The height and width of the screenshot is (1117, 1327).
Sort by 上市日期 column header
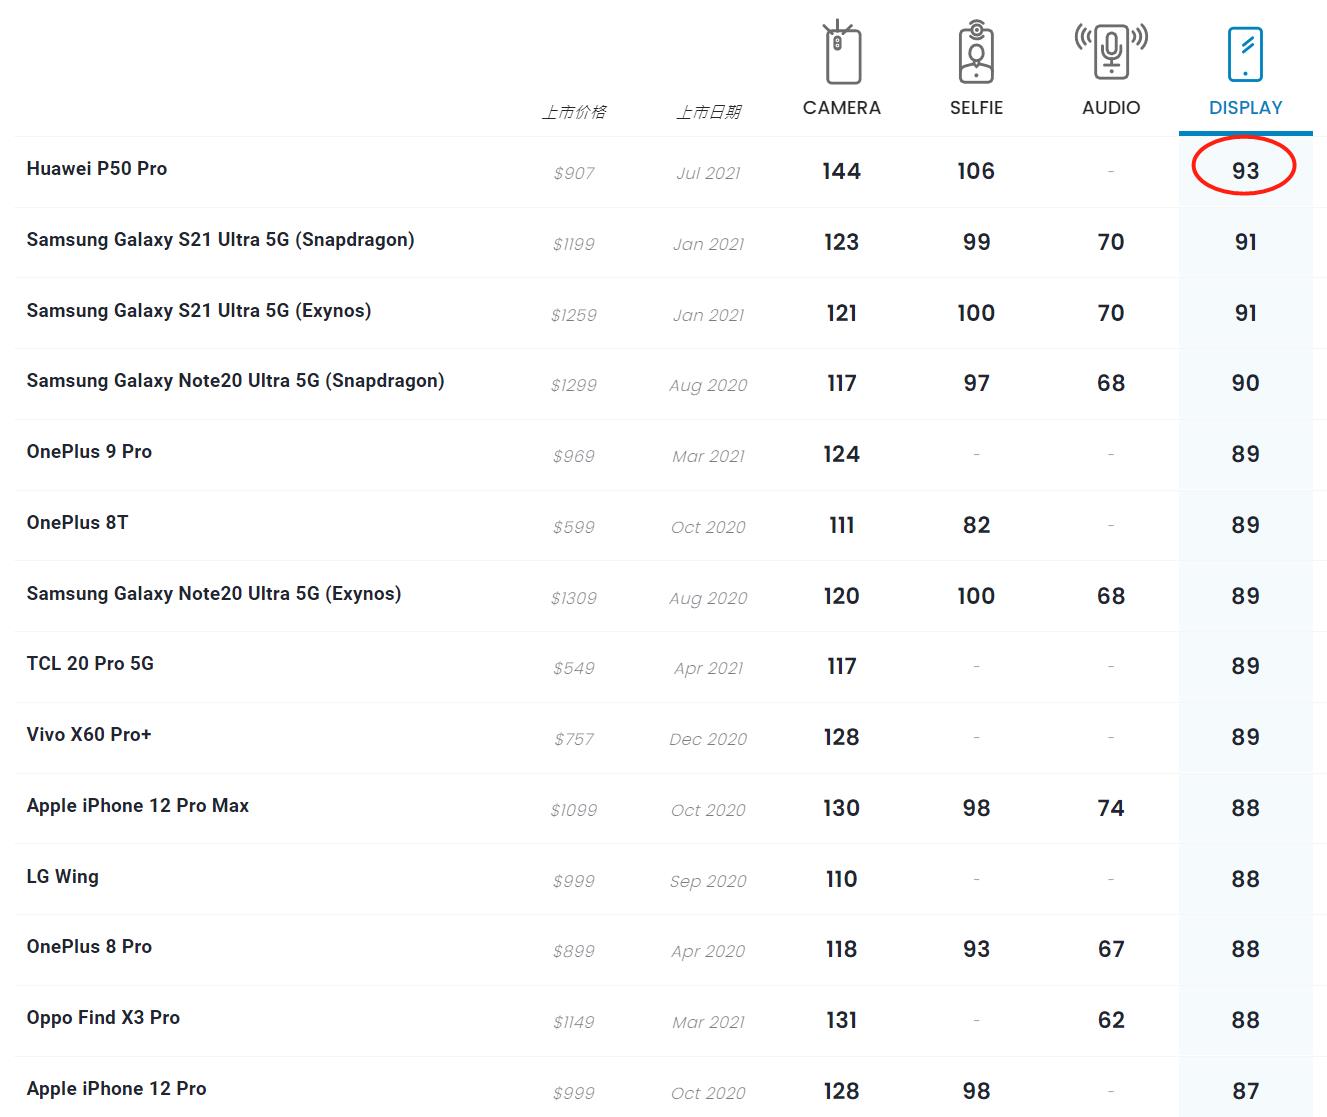click(708, 112)
